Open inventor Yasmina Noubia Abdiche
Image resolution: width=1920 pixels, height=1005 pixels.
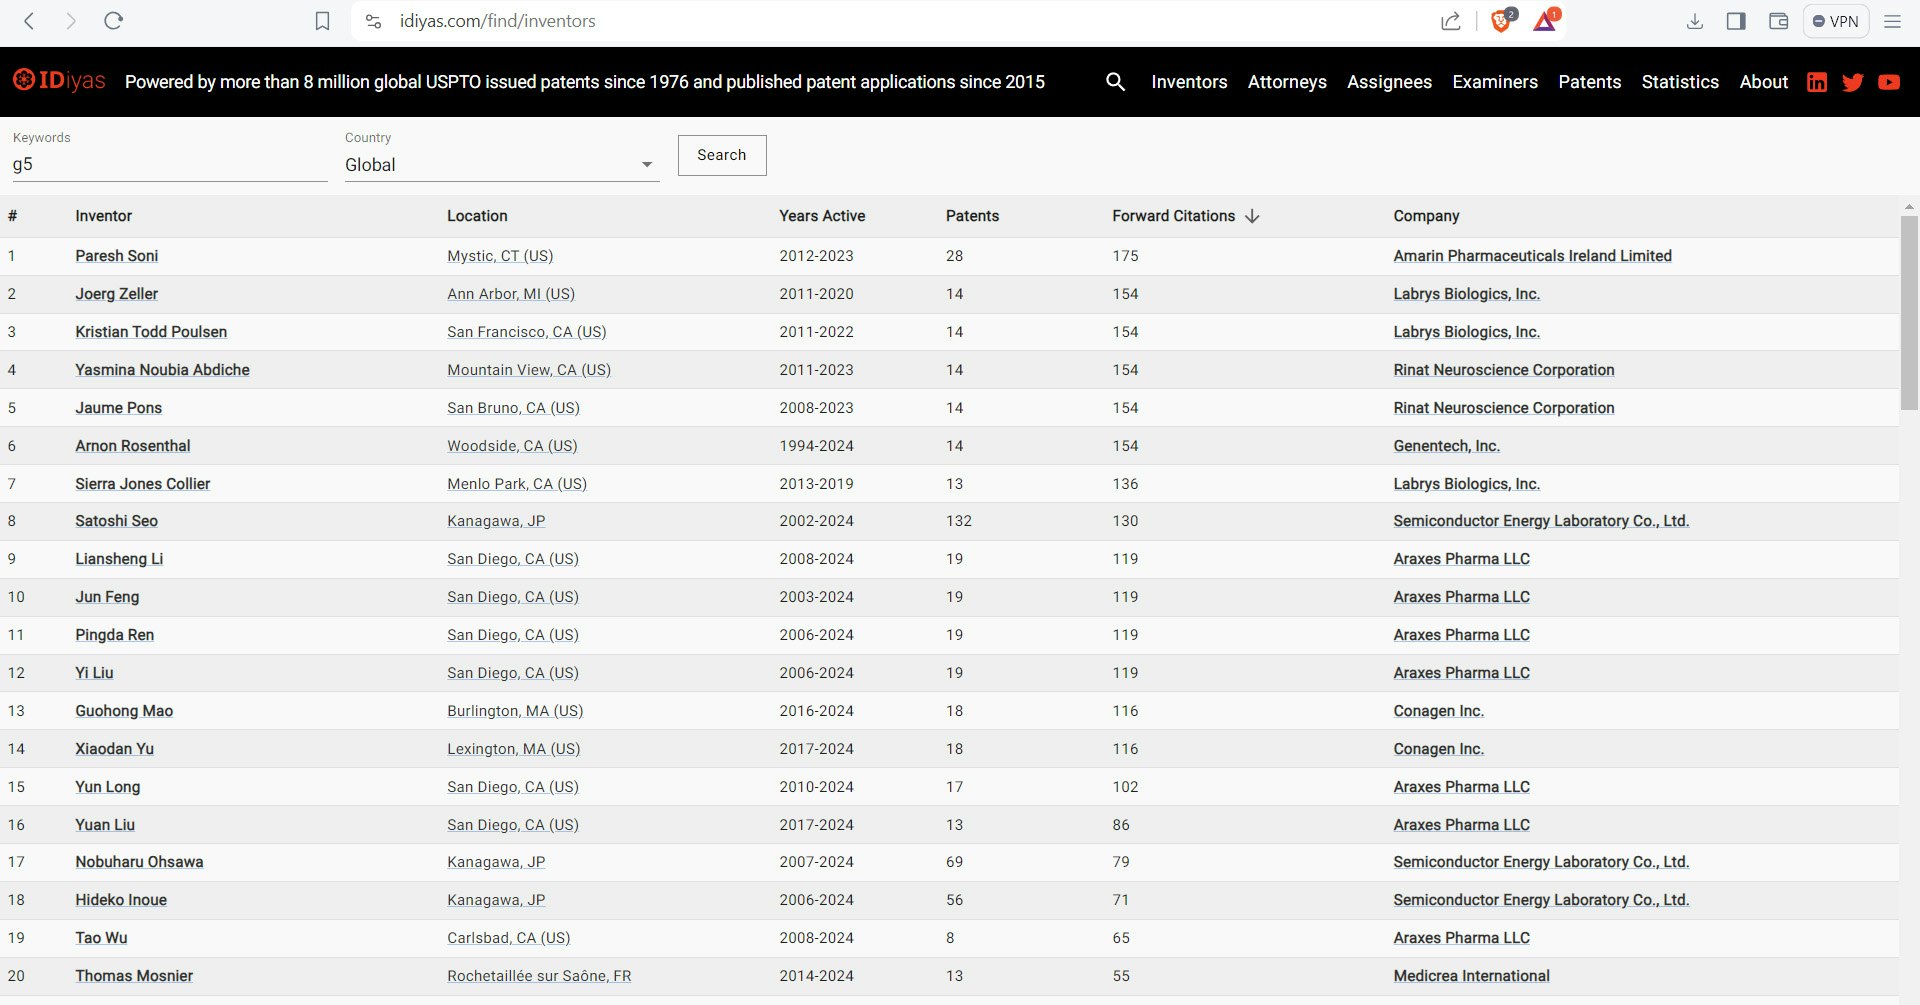[x=162, y=370]
